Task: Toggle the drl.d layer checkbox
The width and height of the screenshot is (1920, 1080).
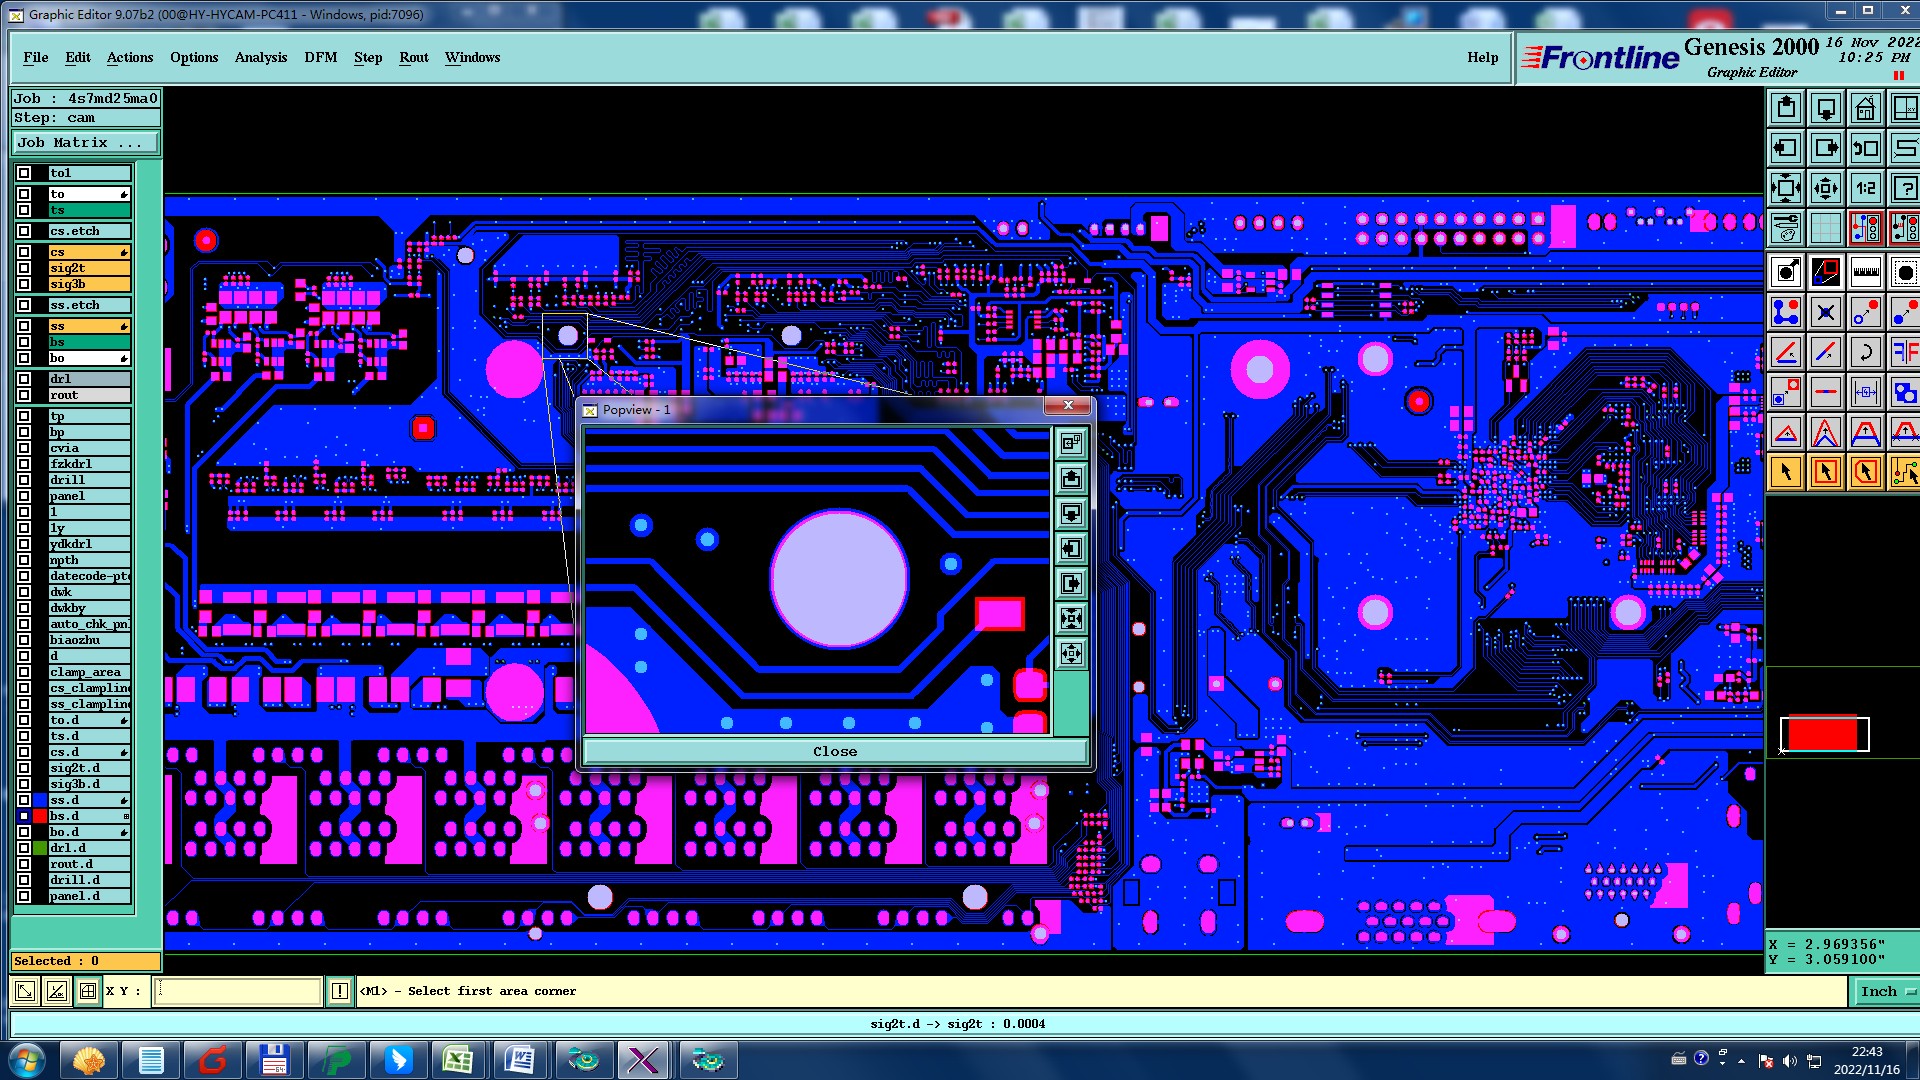Action: [24, 848]
